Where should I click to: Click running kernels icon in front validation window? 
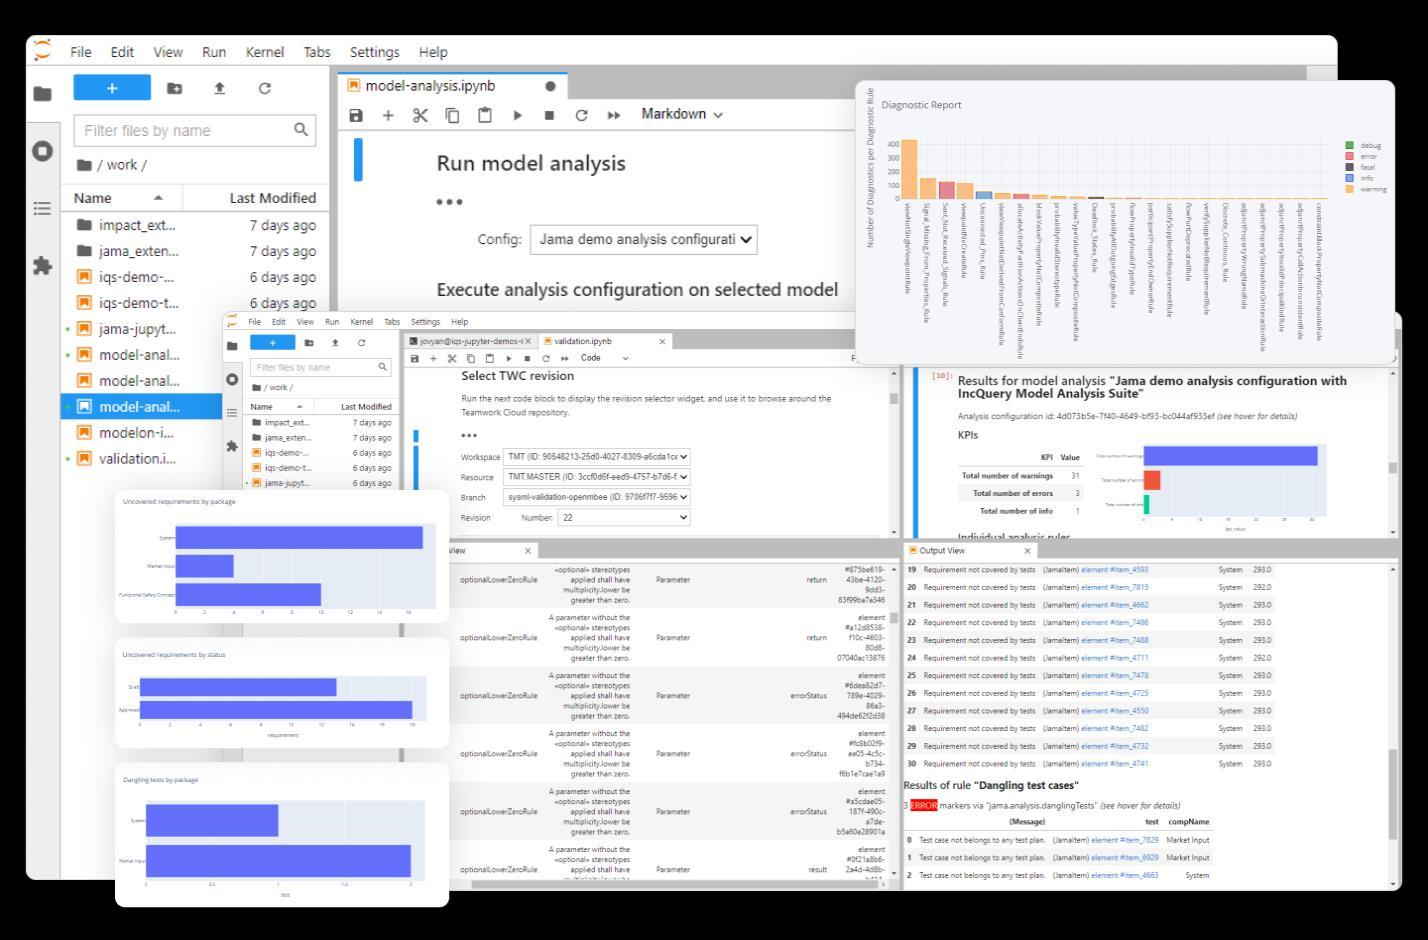tap(232, 379)
